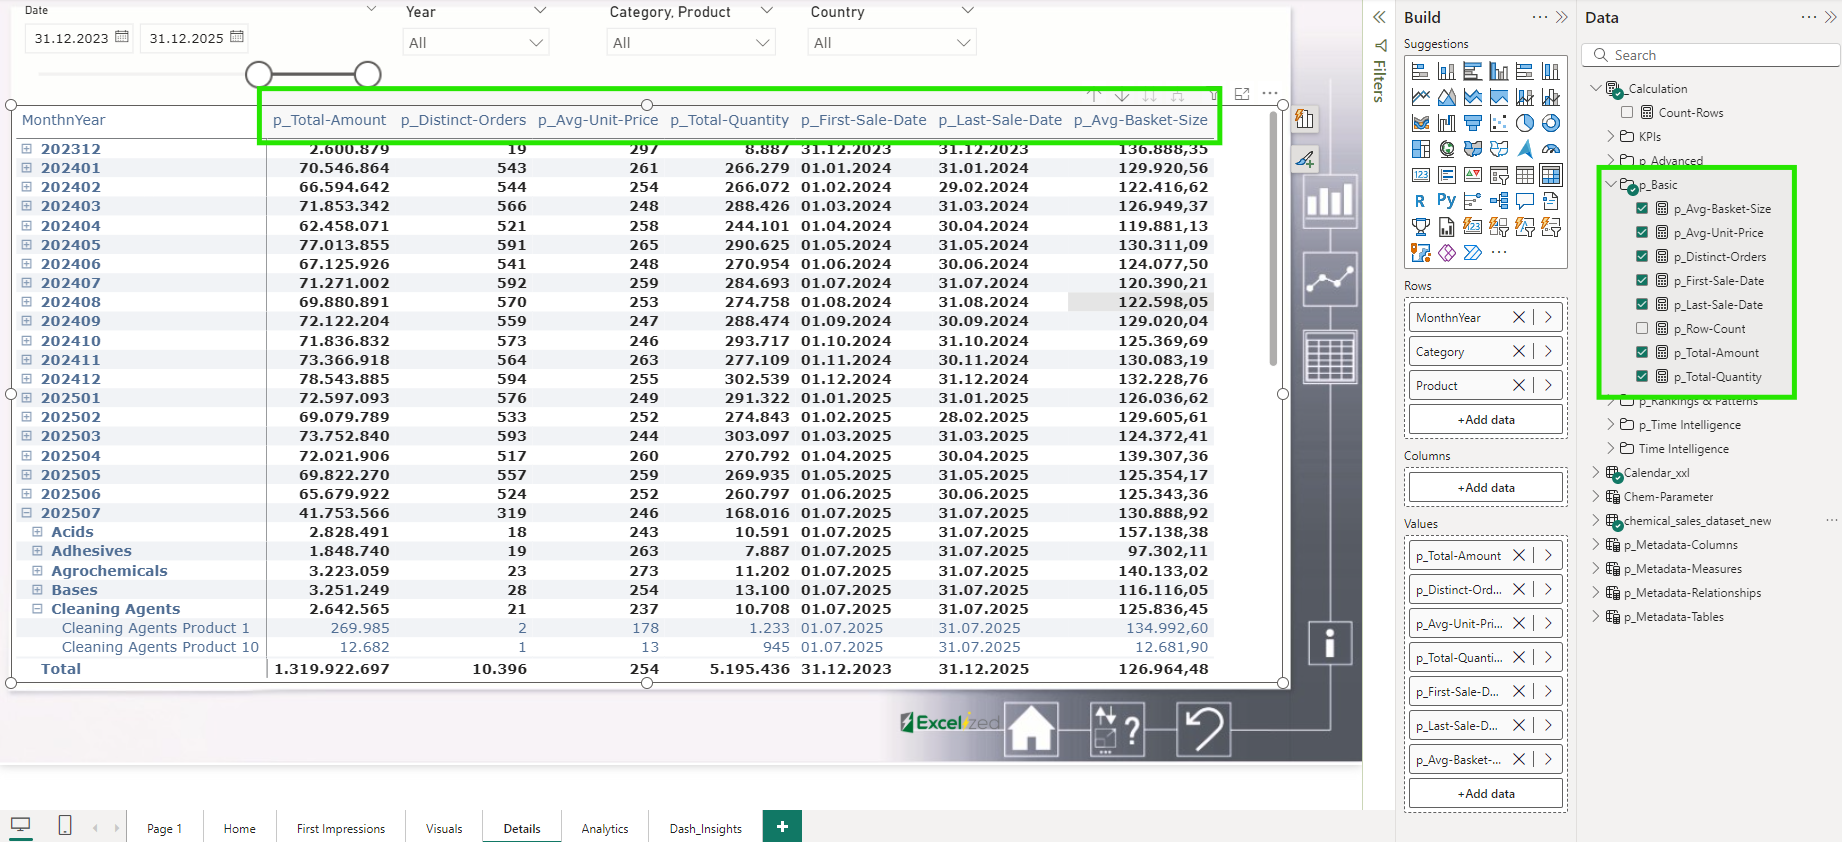This screenshot has height=842, width=1842.
Task: Add a new page with plus button
Action: click(782, 826)
